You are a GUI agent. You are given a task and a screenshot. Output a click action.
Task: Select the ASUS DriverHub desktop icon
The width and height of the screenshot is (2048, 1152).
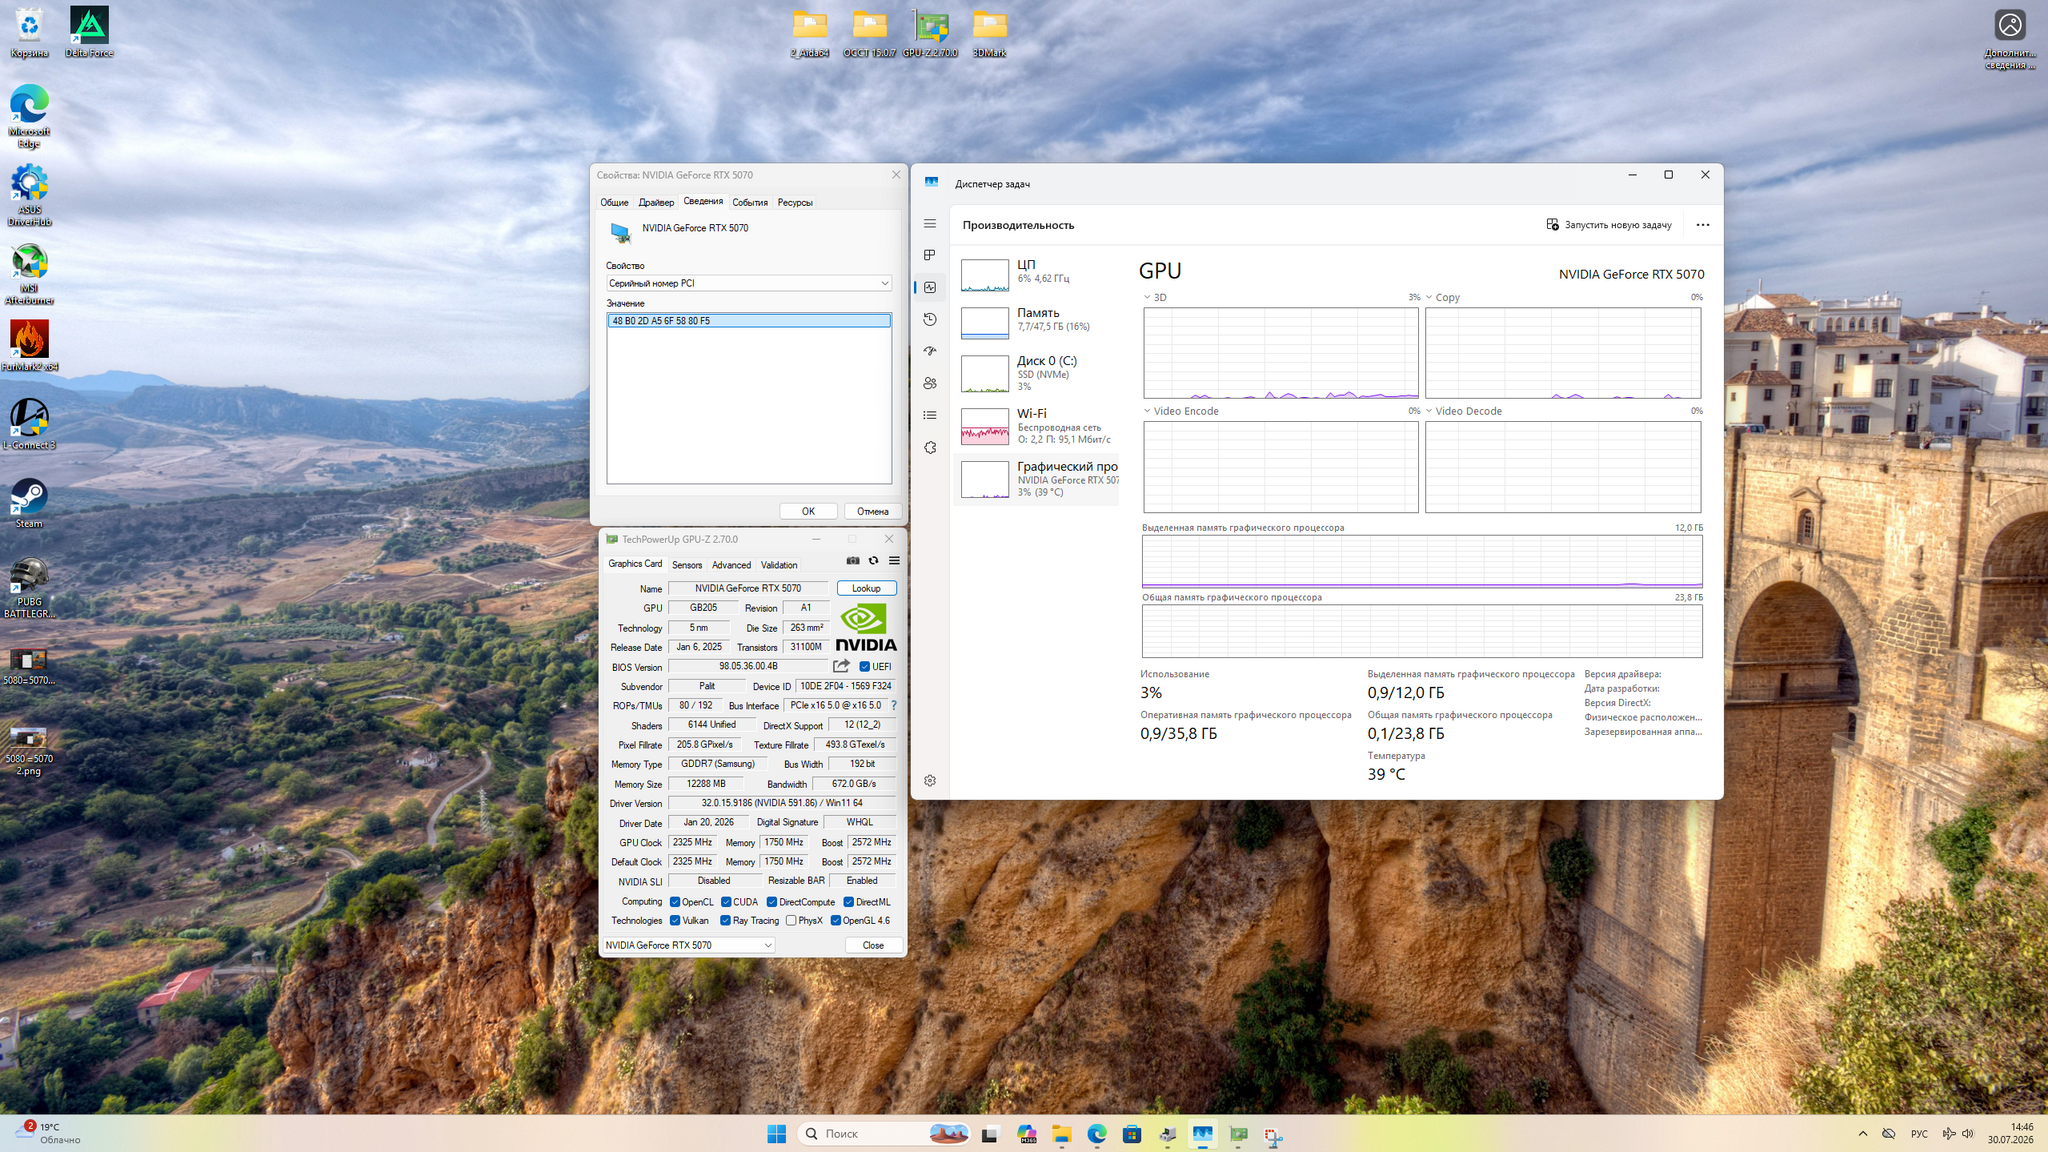point(29,196)
